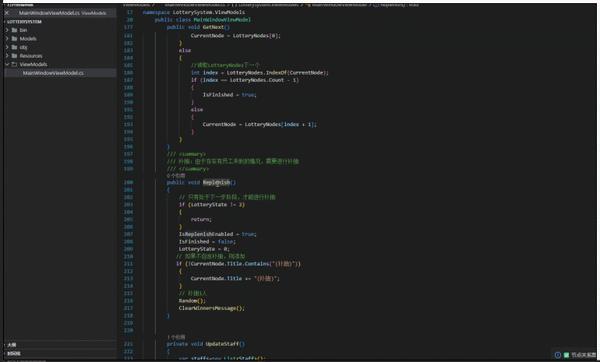The width and height of the screenshot is (600, 362).
Task: Click IsReplenishEnabled assignment line
Action: click(x=217, y=234)
